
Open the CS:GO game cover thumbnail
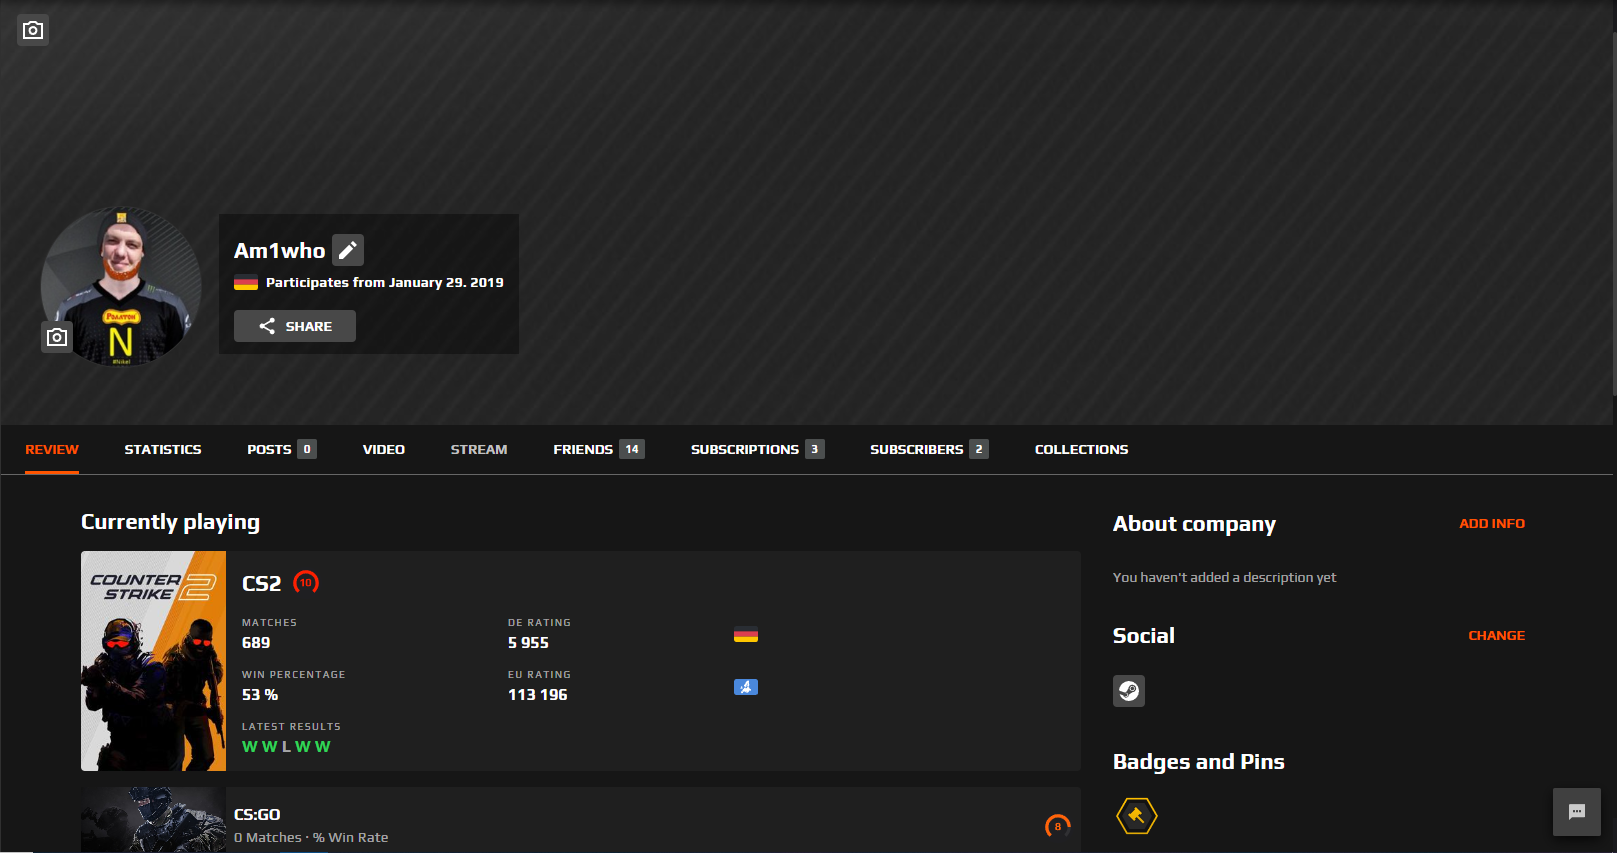pos(154,820)
